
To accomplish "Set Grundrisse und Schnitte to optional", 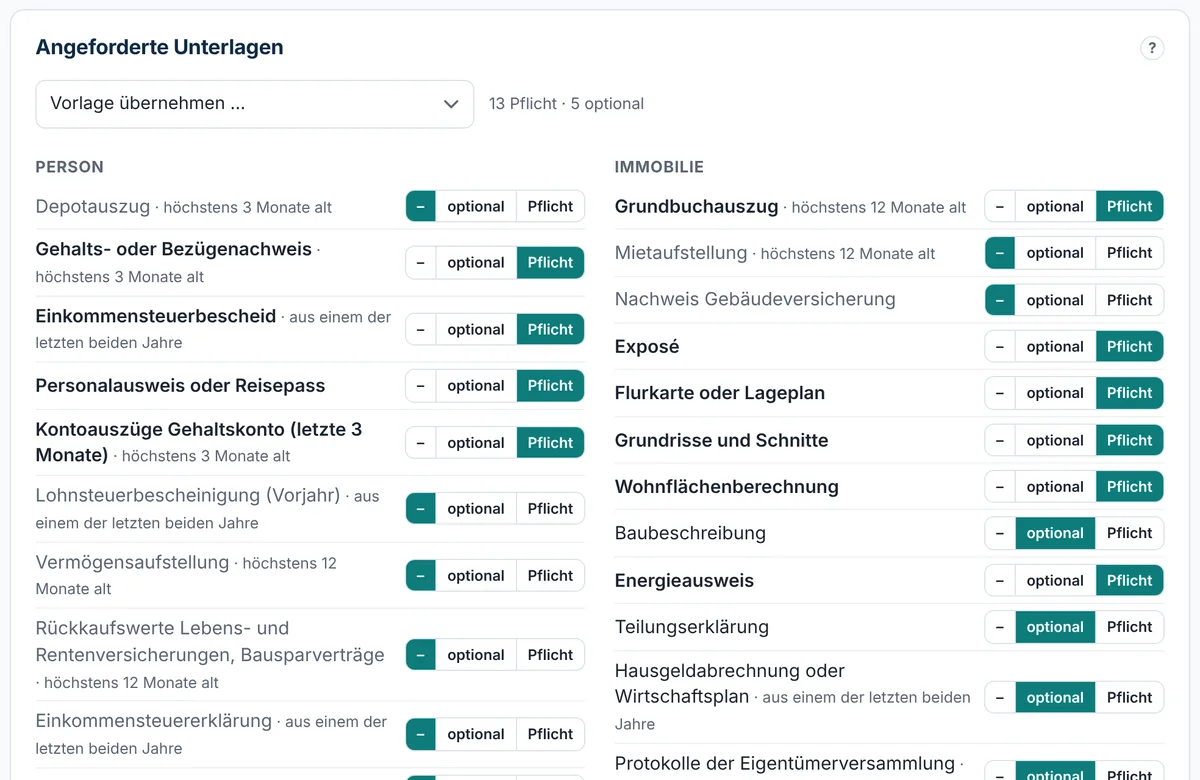I will coord(1055,440).
